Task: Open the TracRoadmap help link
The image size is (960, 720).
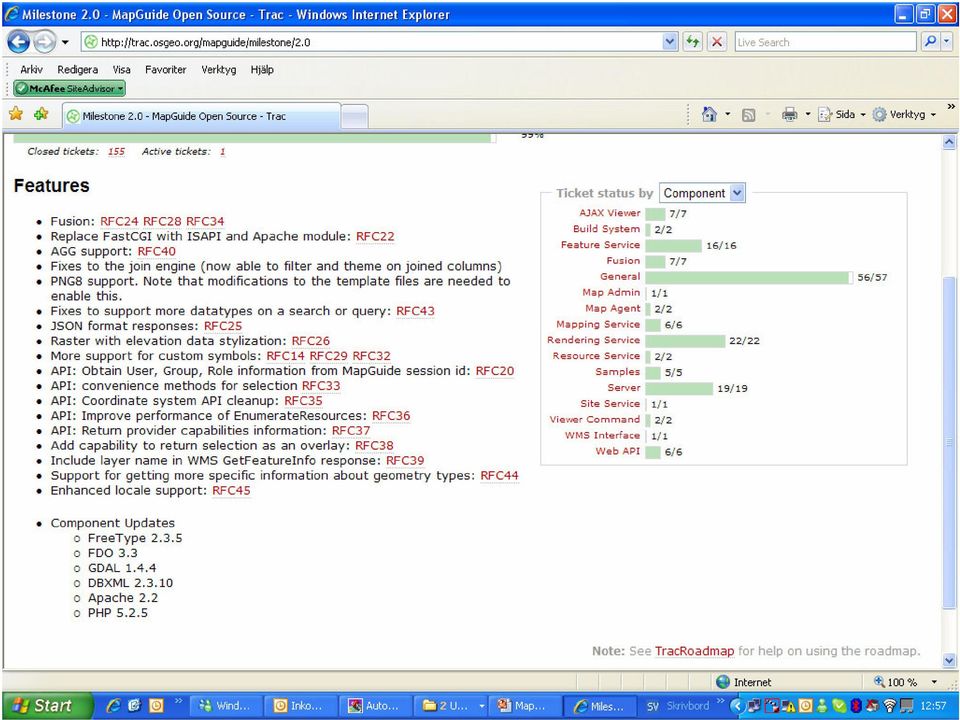Action: [x=694, y=651]
